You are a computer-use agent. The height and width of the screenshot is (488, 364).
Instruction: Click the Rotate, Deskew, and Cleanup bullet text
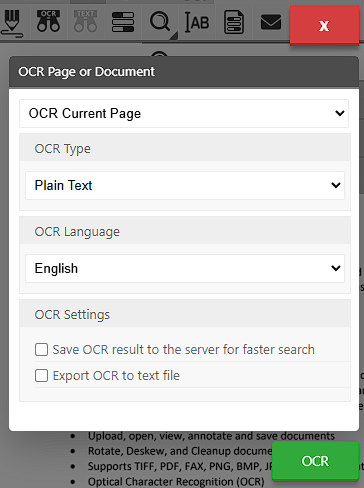[180, 451]
